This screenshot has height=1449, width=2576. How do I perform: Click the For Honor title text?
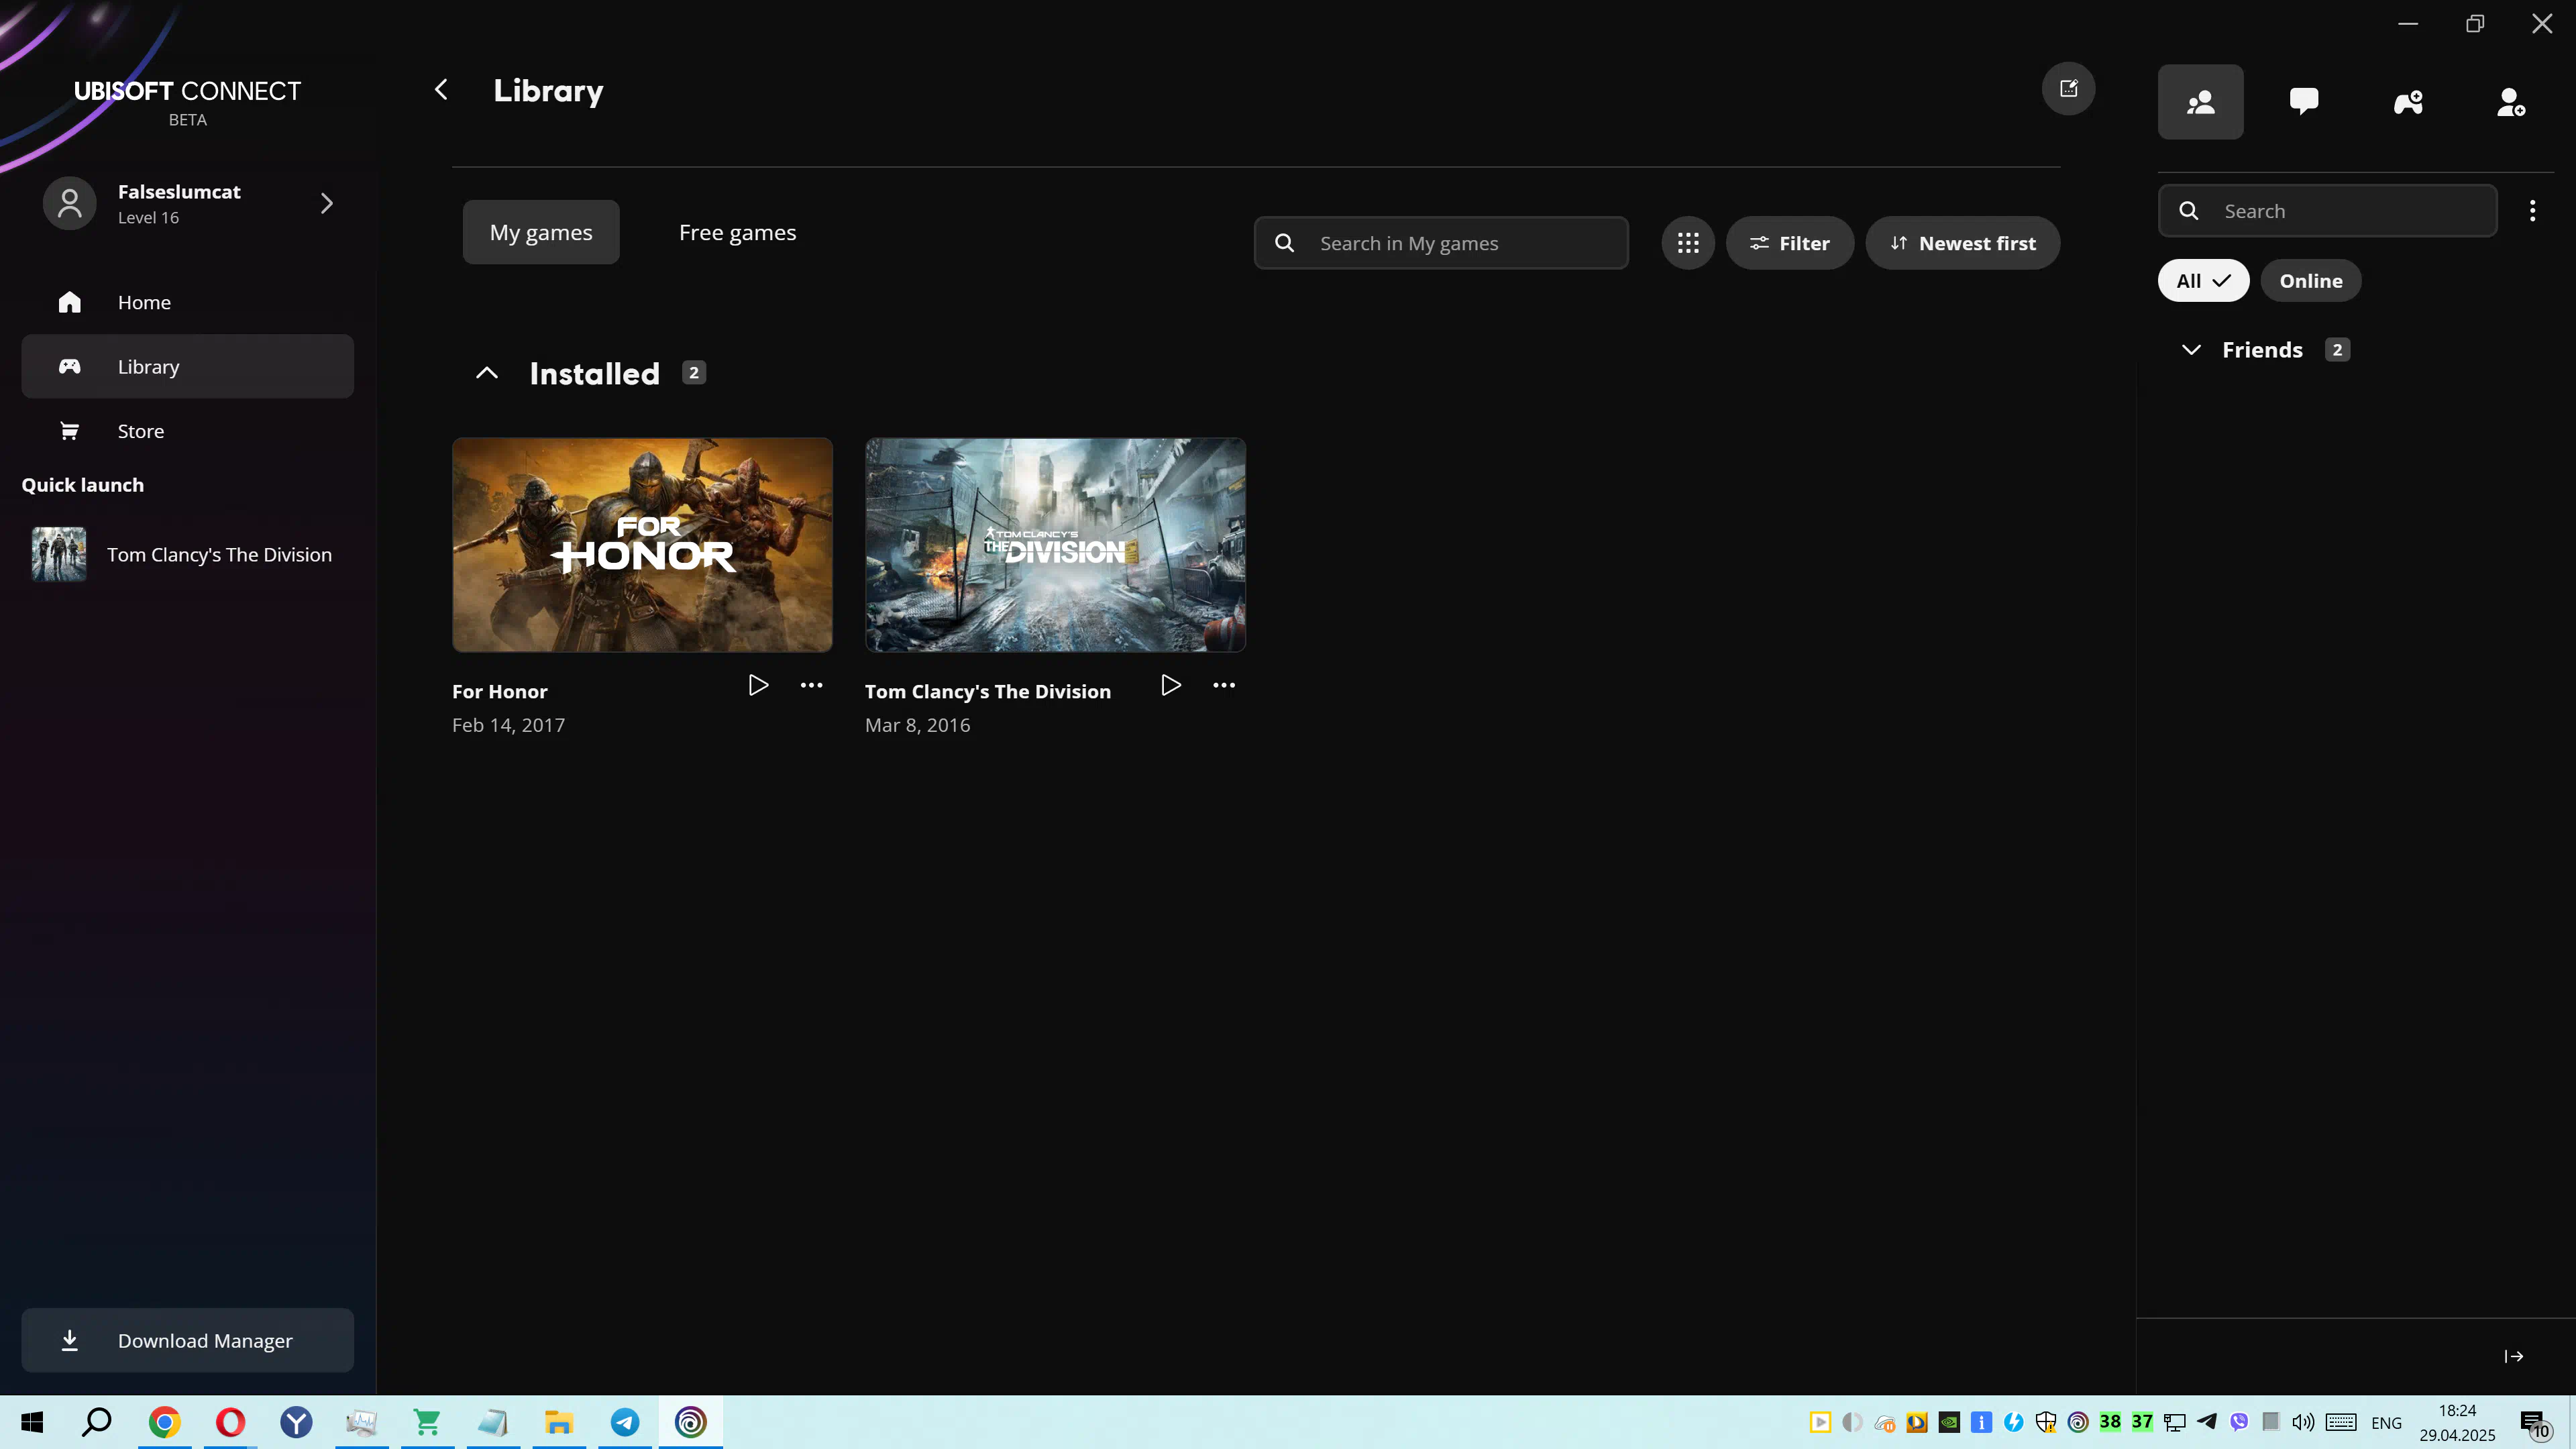[499, 691]
